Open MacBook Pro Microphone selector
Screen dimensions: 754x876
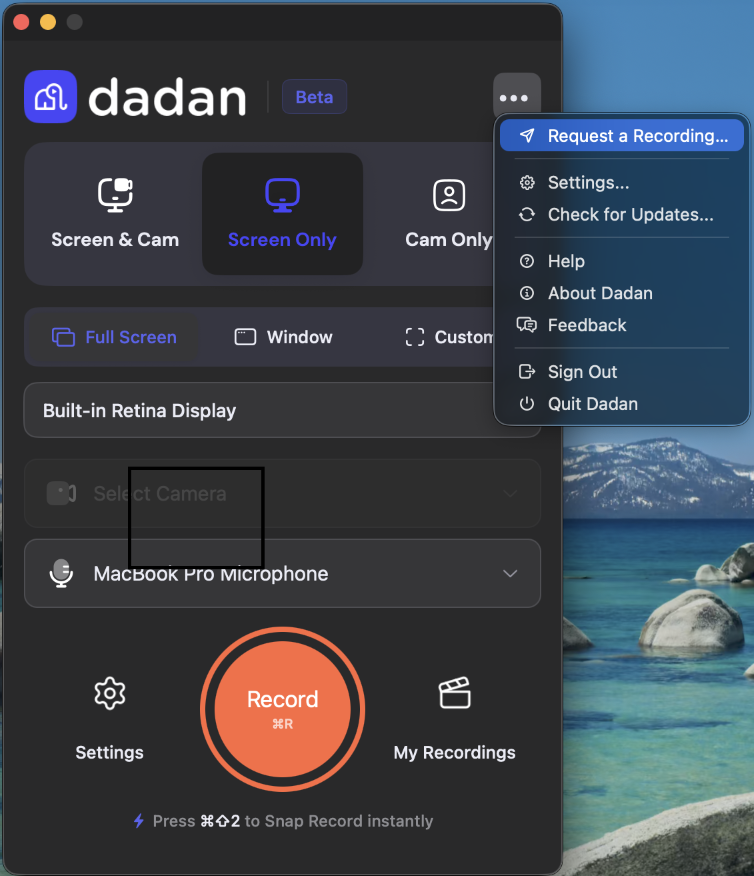[282, 573]
